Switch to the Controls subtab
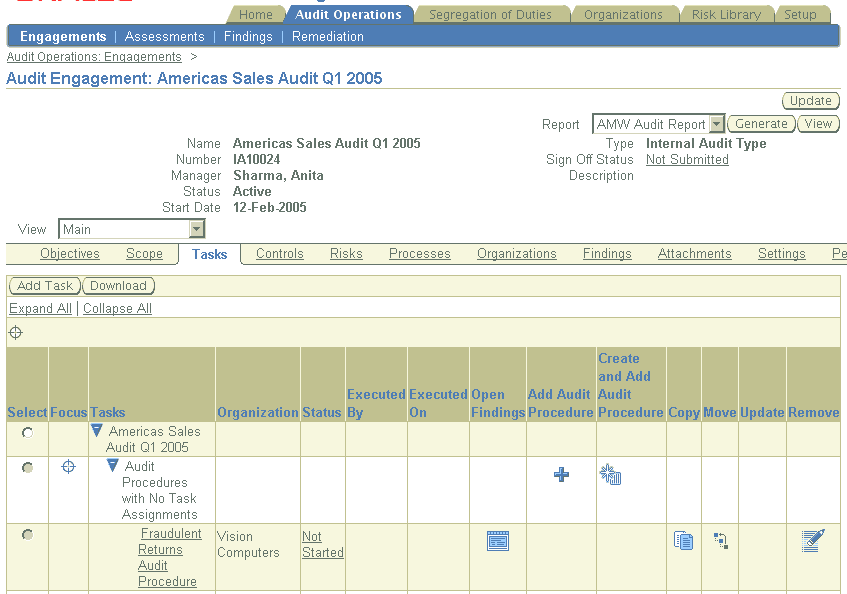 click(280, 254)
